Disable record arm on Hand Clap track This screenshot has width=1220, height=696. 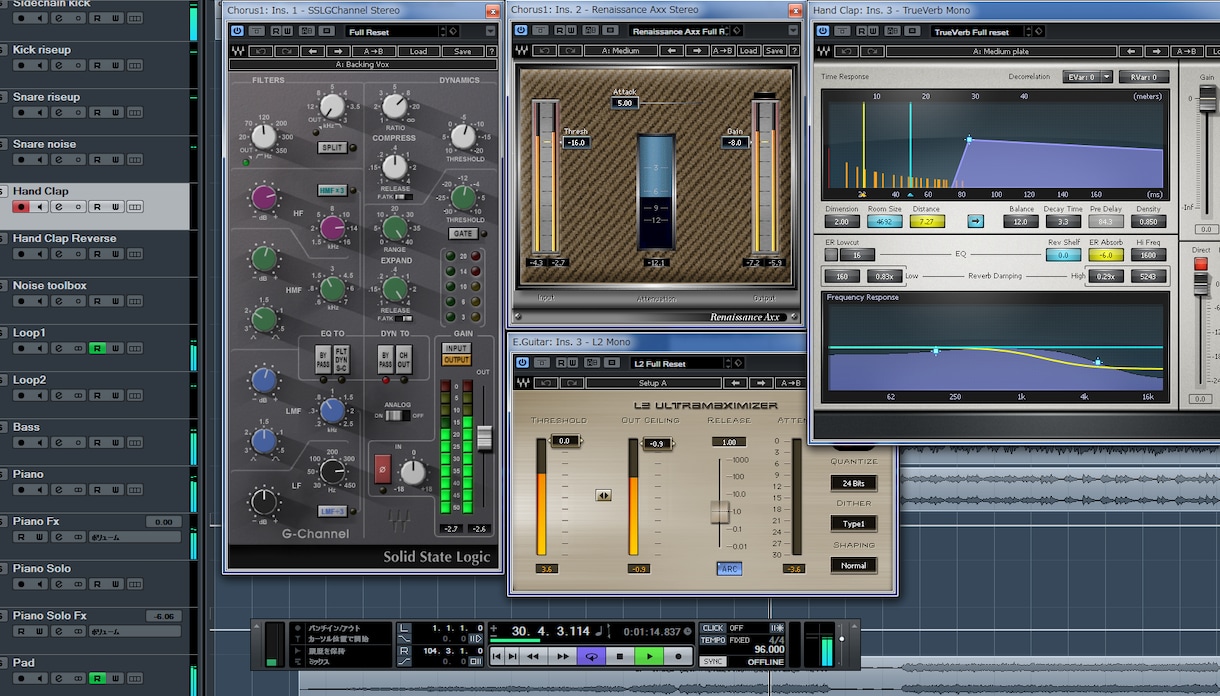click(x=21, y=207)
